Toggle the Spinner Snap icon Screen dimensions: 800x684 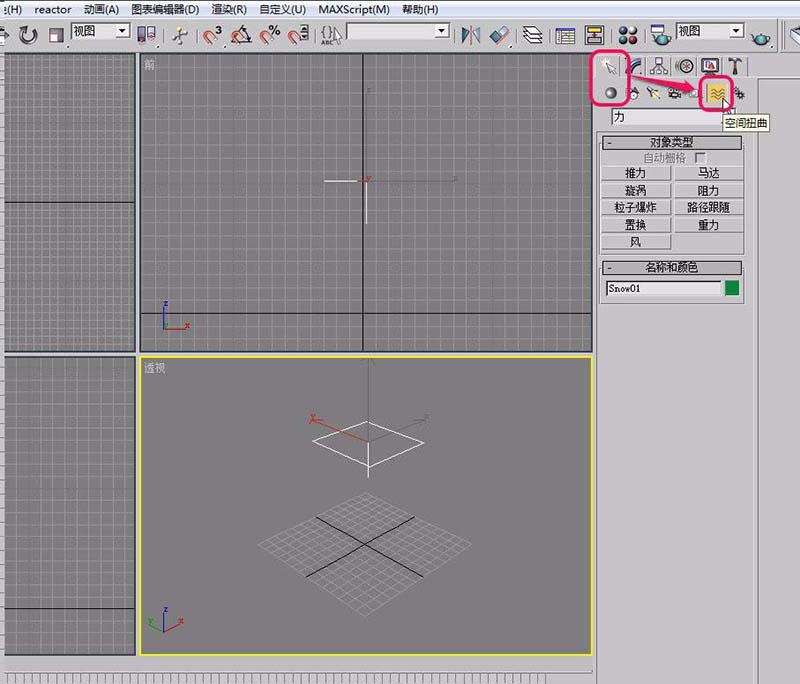click(x=298, y=35)
